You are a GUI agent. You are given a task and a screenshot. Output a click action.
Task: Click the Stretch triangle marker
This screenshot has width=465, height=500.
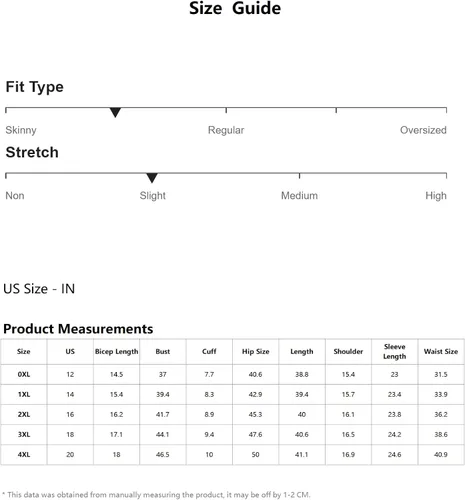click(x=152, y=178)
